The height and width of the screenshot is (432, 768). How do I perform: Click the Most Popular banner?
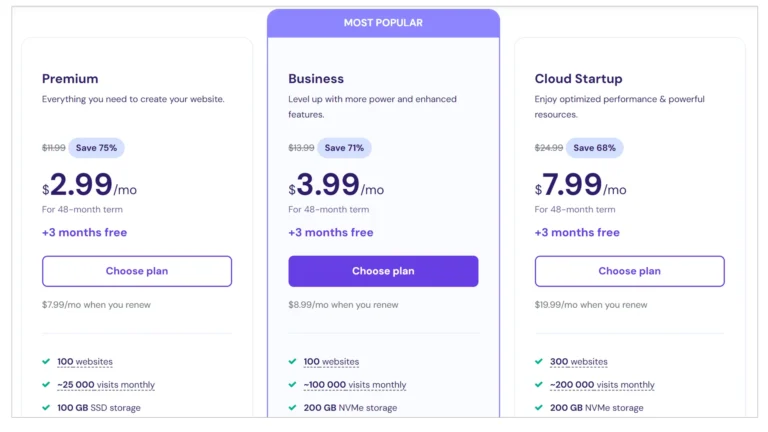pyautogui.click(x=383, y=23)
